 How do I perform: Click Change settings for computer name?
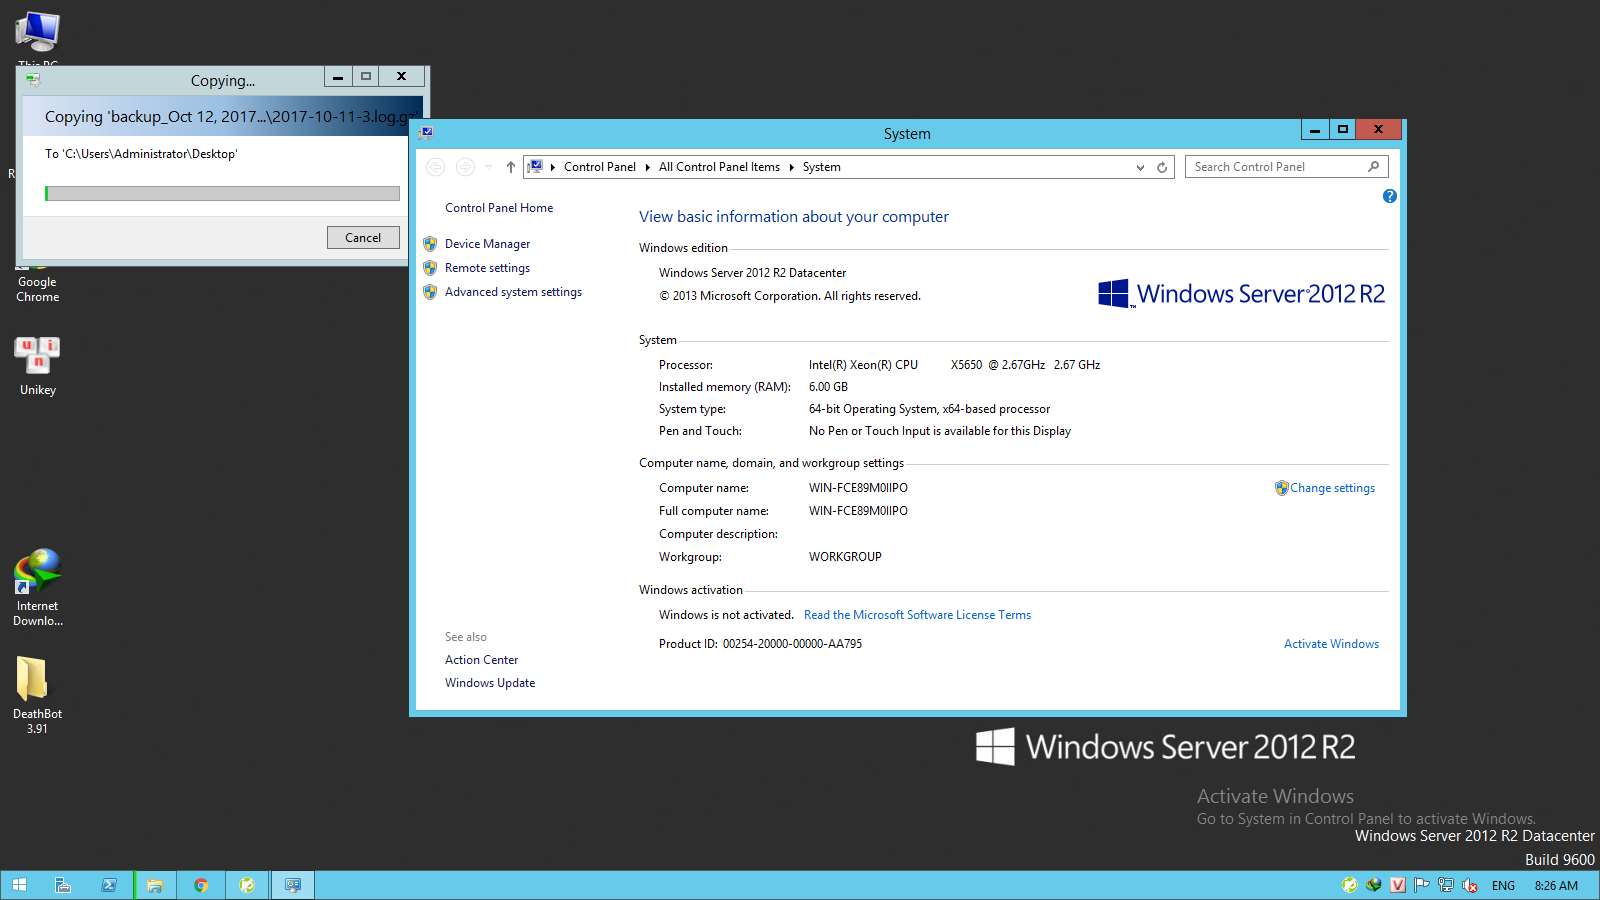pos(1332,488)
